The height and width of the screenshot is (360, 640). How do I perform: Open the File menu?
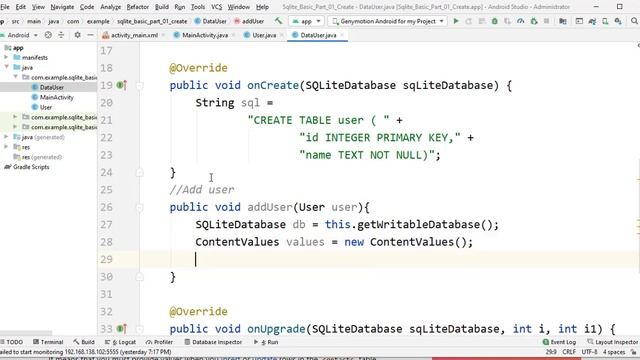[5, 7]
